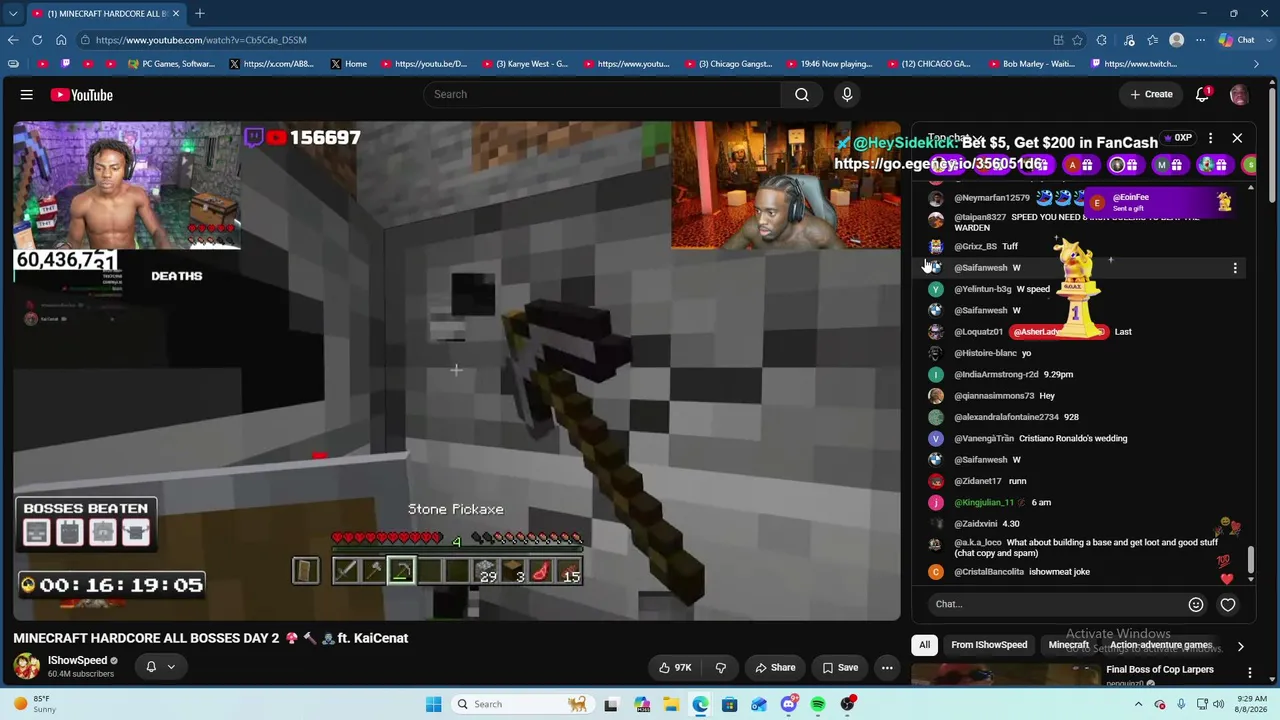Save the video to a playlist

[840, 667]
